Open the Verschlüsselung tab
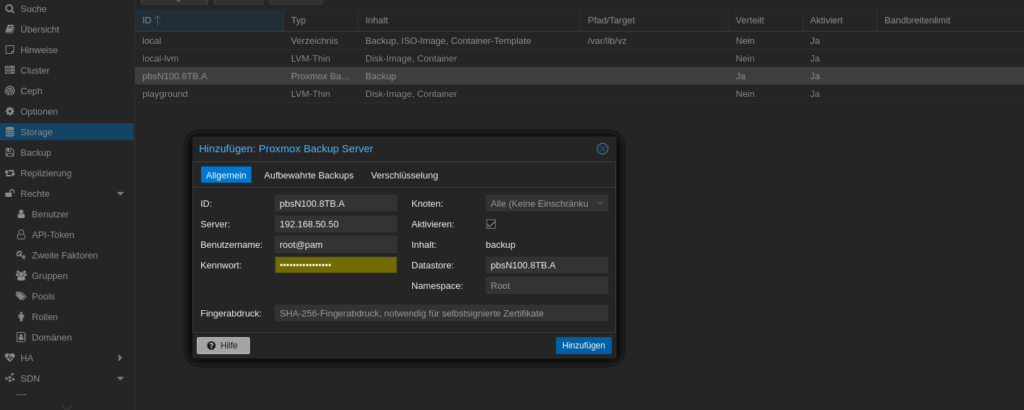 tap(404, 175)
